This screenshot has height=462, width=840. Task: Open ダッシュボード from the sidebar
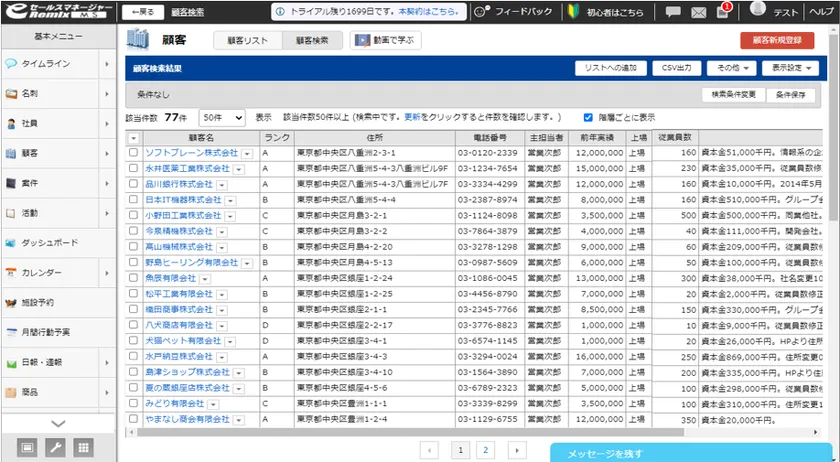coord(49,243)
